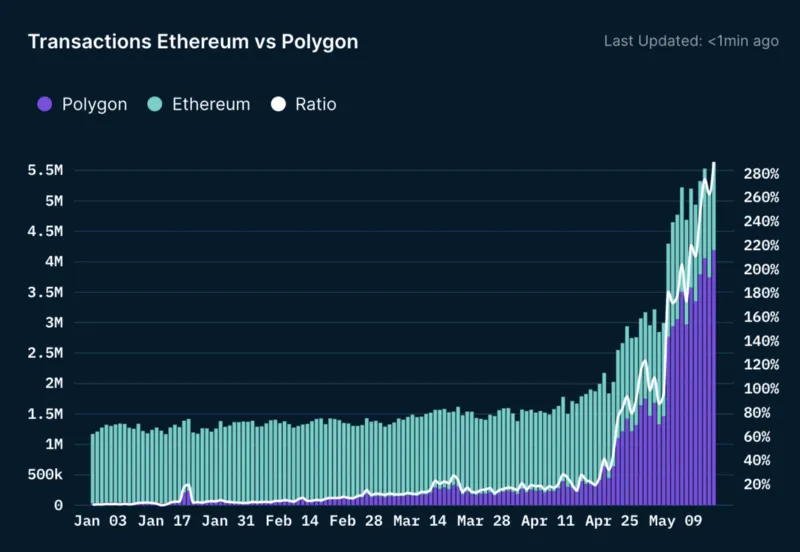Viewport: 800px width, 552px height.
Task: Select the Jan 17 x-axis label
Action: click(x=164, y=521)
